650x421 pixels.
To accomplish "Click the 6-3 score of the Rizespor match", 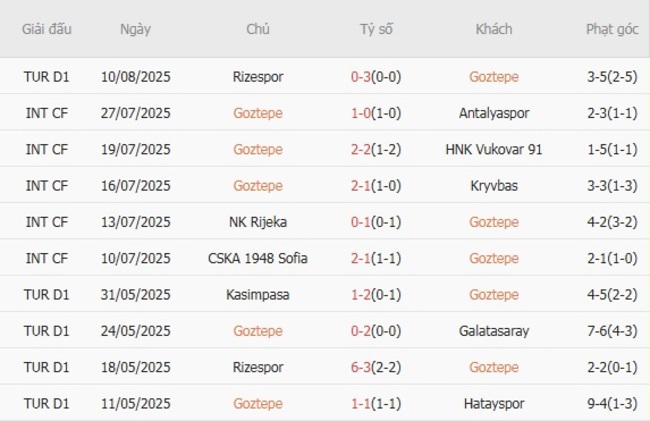I will pyautogui.click(x=363, y=367).
